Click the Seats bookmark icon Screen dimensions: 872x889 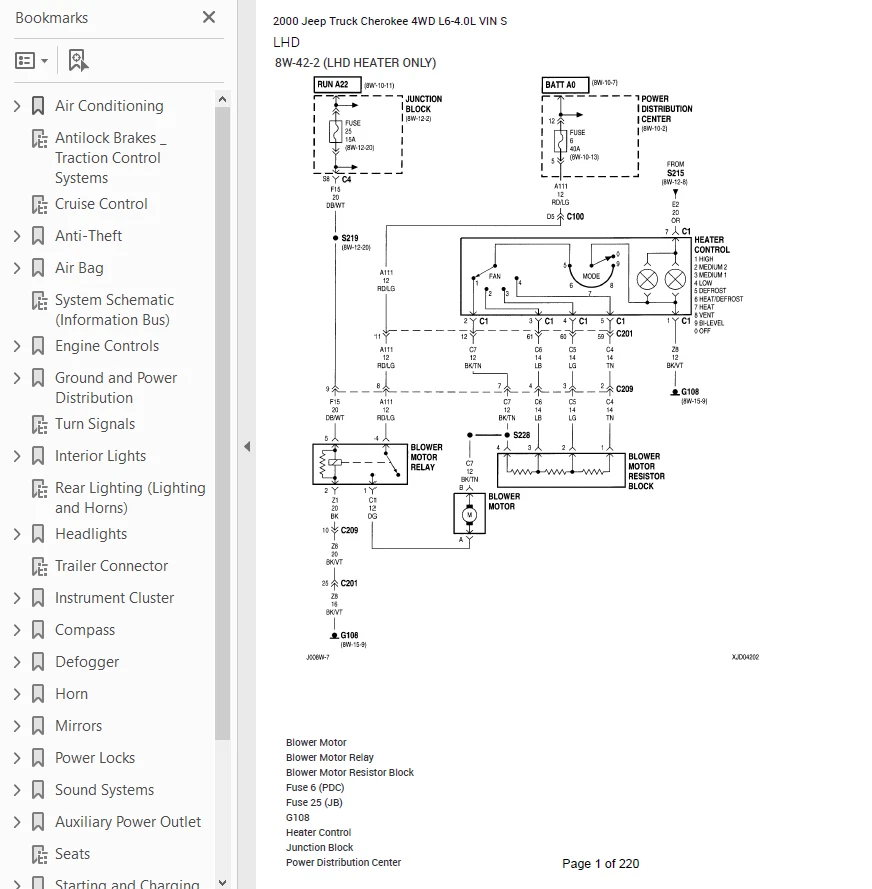click(x=39, y=854)
